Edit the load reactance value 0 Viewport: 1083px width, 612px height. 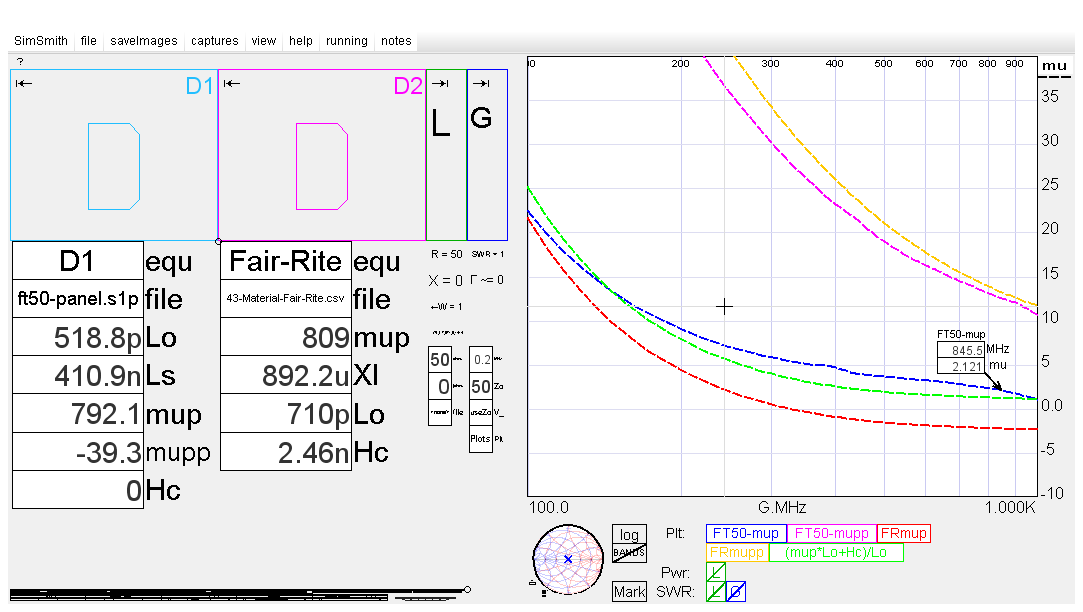[x=440, y=386]
